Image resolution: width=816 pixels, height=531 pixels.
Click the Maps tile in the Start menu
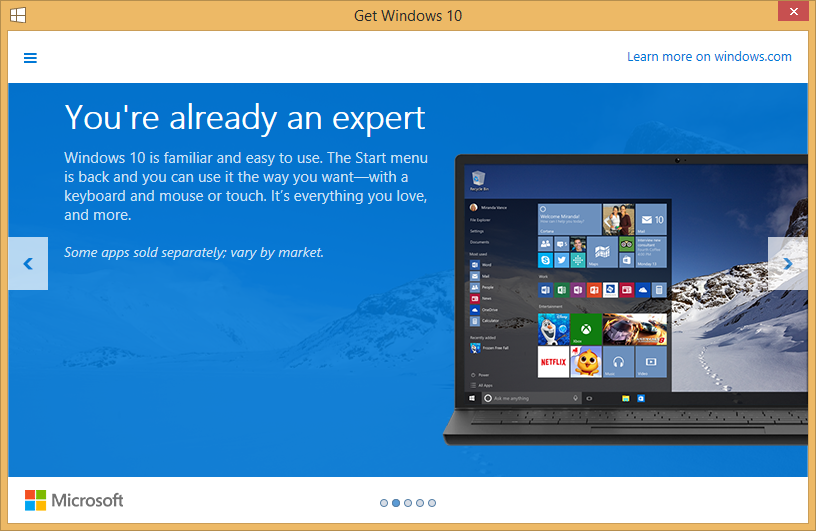602,250
